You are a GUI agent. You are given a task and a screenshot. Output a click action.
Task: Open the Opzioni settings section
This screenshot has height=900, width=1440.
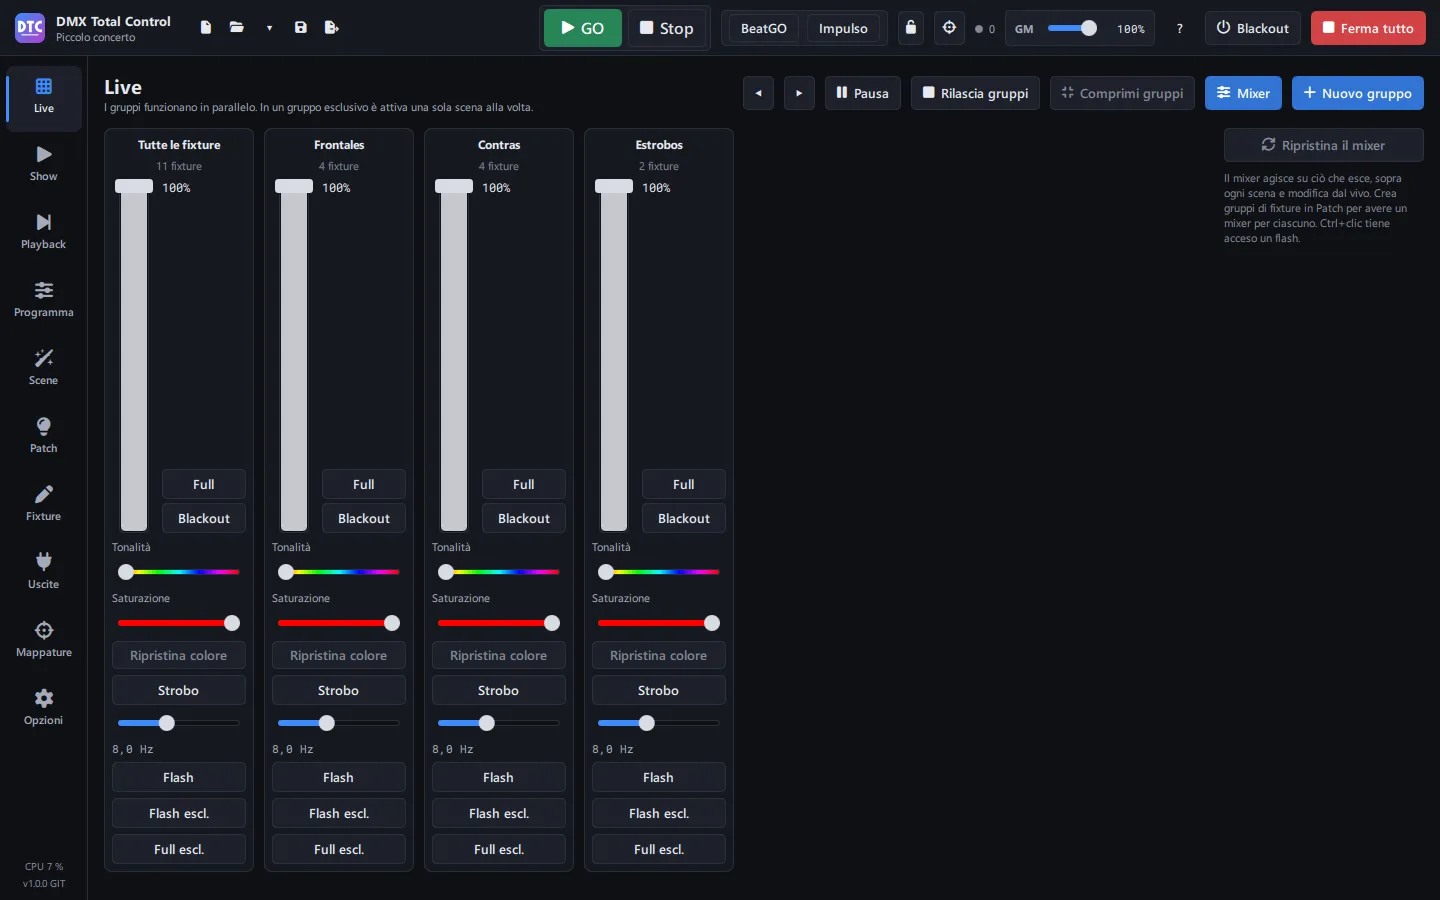click(44, 708)
